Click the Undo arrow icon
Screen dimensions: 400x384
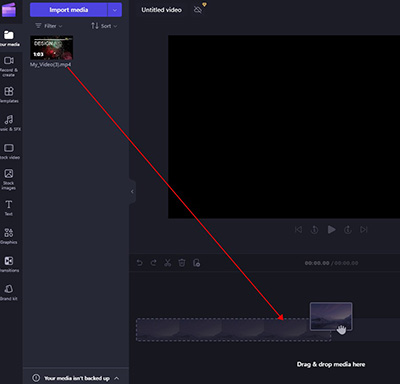(x=140, y=263)
